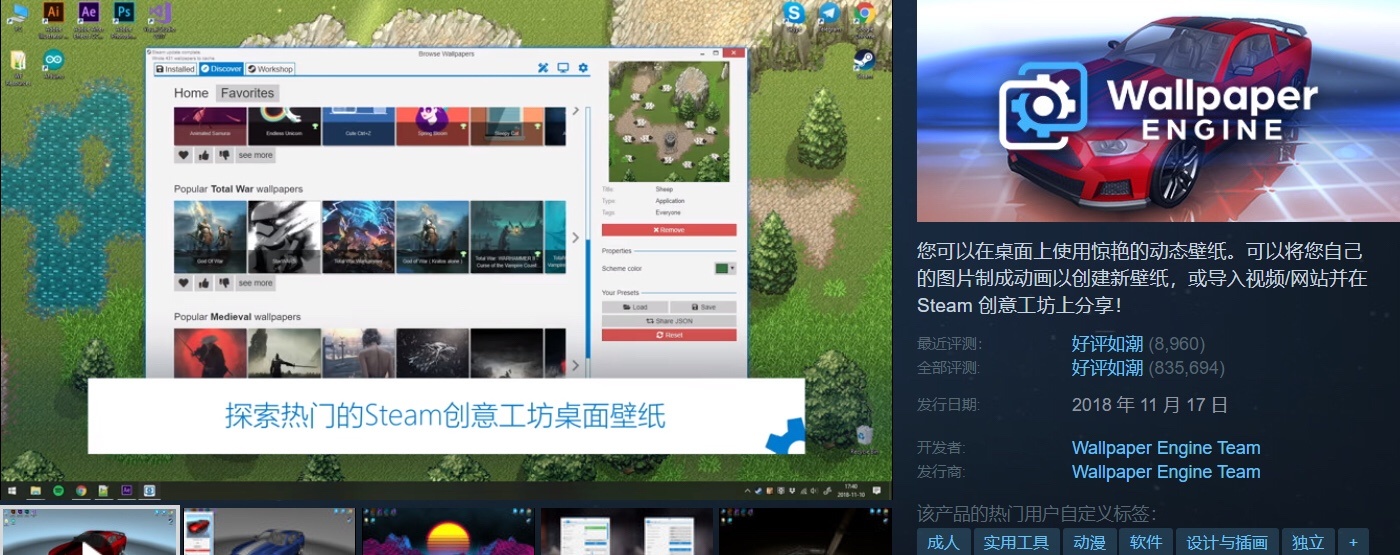The width and height of the screenshot is (1400, 555).
Task: Click the Sheep wallpaper preview image
Action: point(669,122)
